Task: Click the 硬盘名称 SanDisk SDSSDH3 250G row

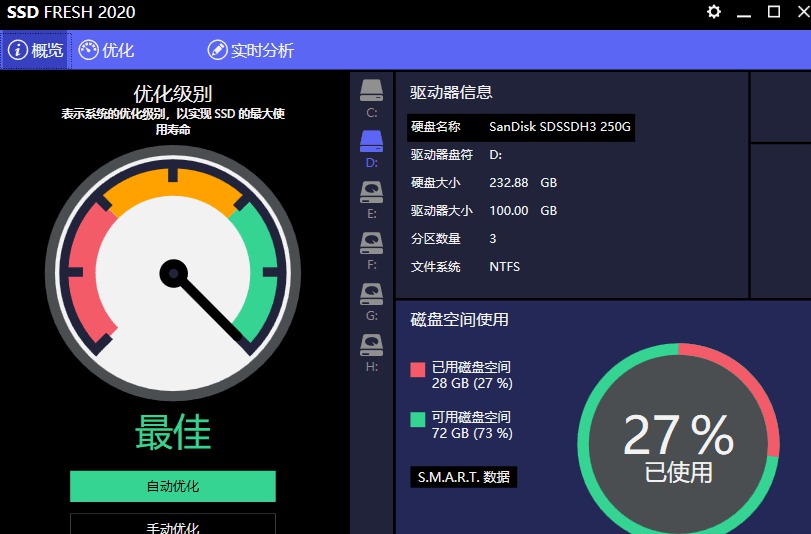Action: tap(521, 127)
